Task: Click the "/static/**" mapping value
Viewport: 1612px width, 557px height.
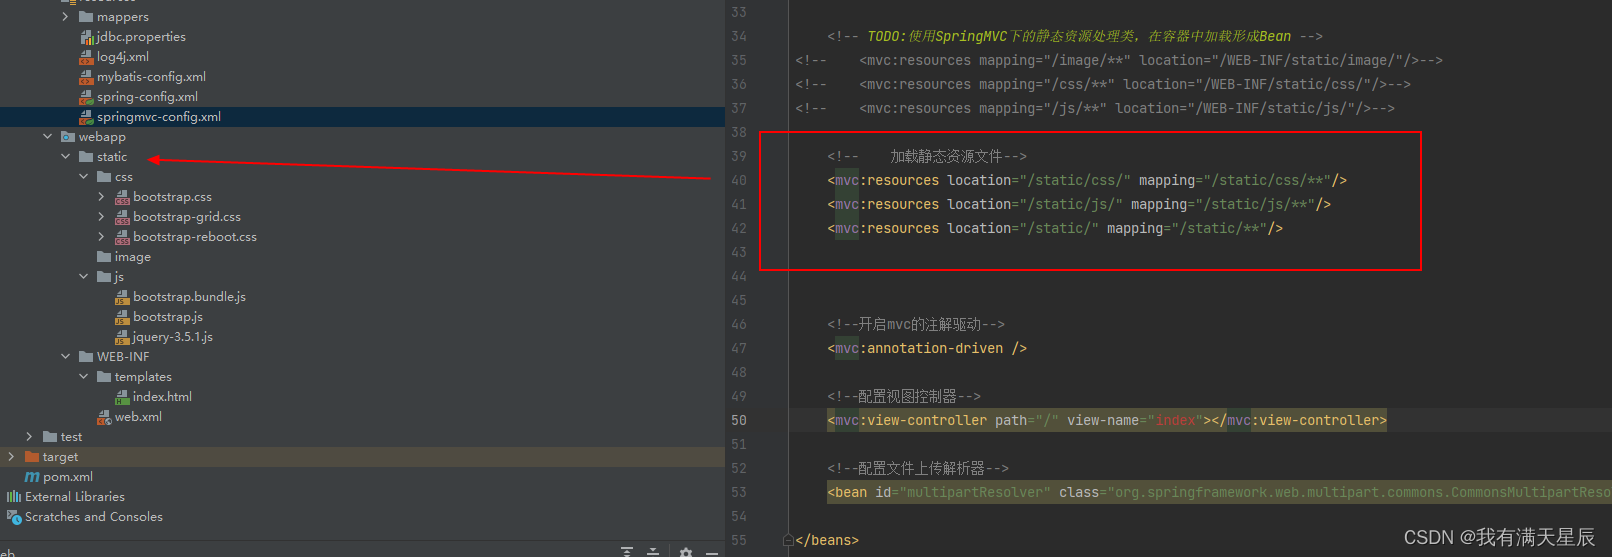Action: point(1219,228)
